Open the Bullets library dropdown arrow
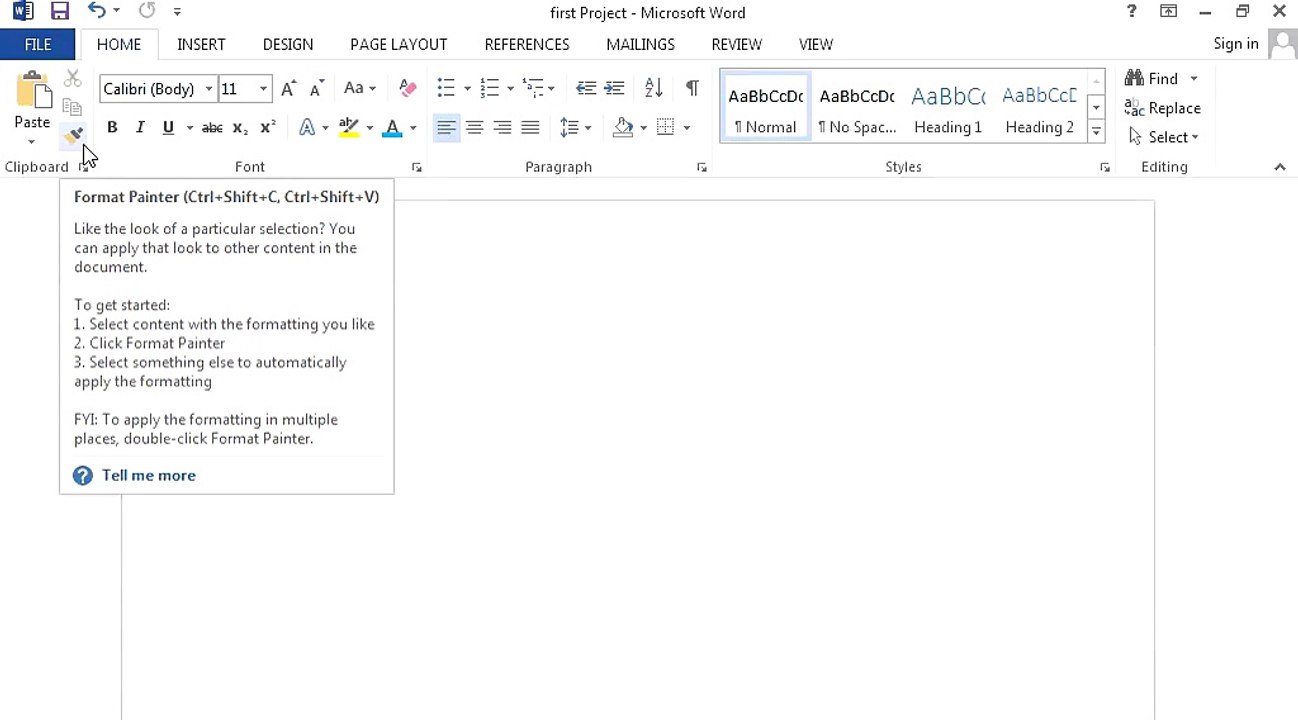 pos(467,88)
